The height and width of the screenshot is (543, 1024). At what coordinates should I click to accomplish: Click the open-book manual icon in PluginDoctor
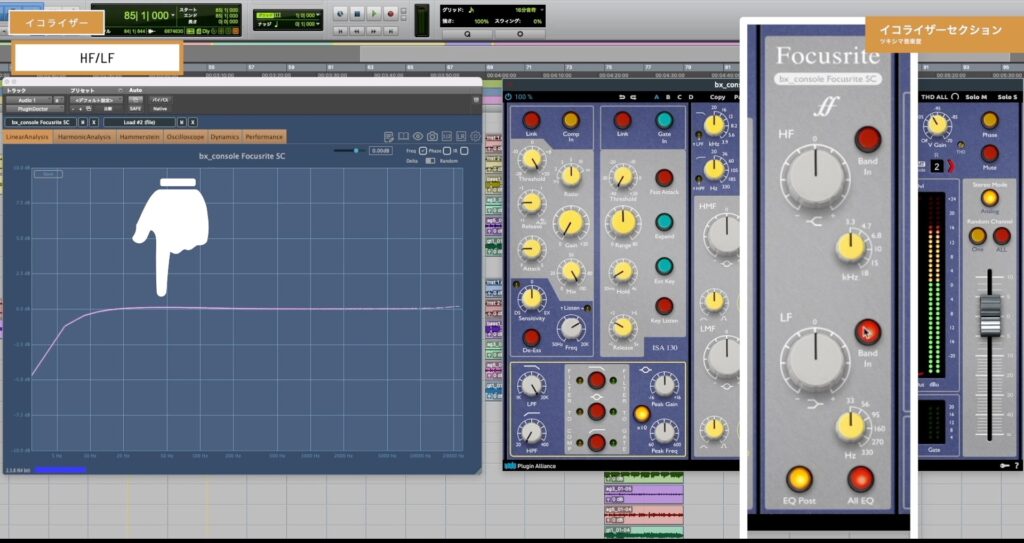(404, 137)
